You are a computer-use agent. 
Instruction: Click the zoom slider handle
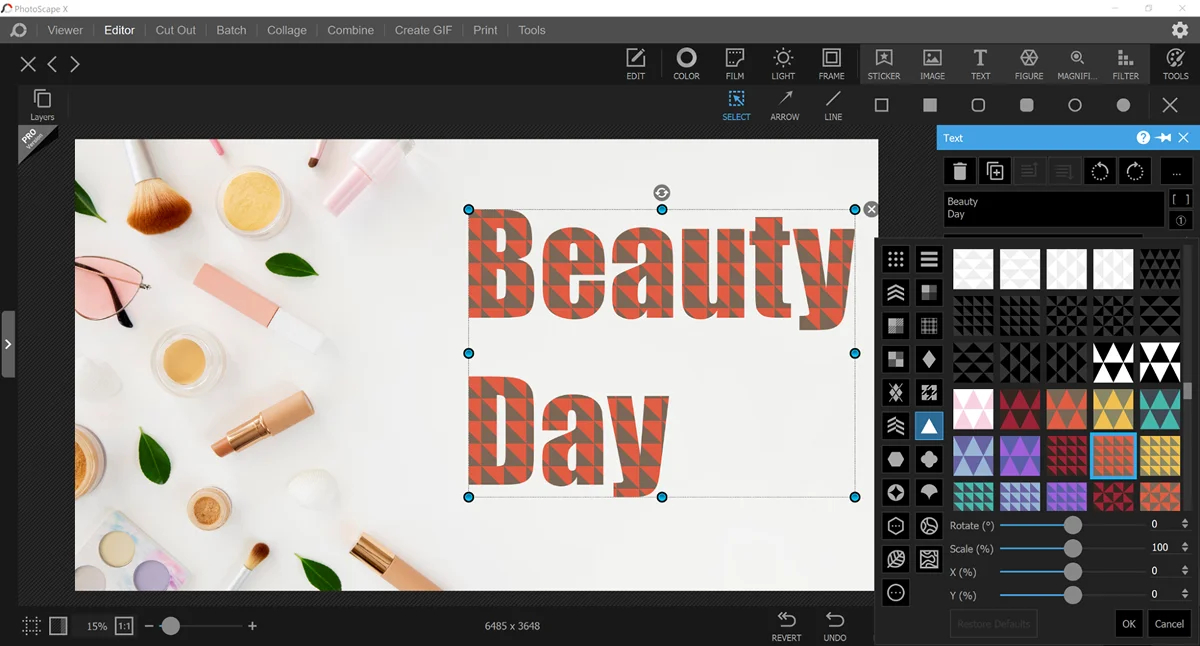(x=171, y=626)
